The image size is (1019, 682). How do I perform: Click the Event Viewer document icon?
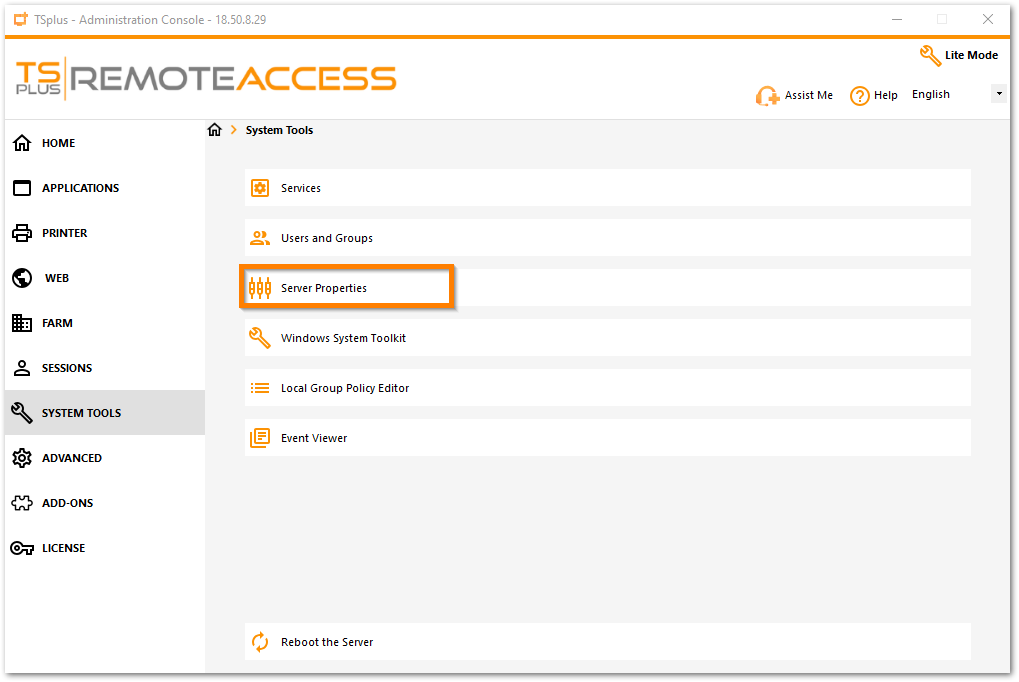(x=260, y=438)
